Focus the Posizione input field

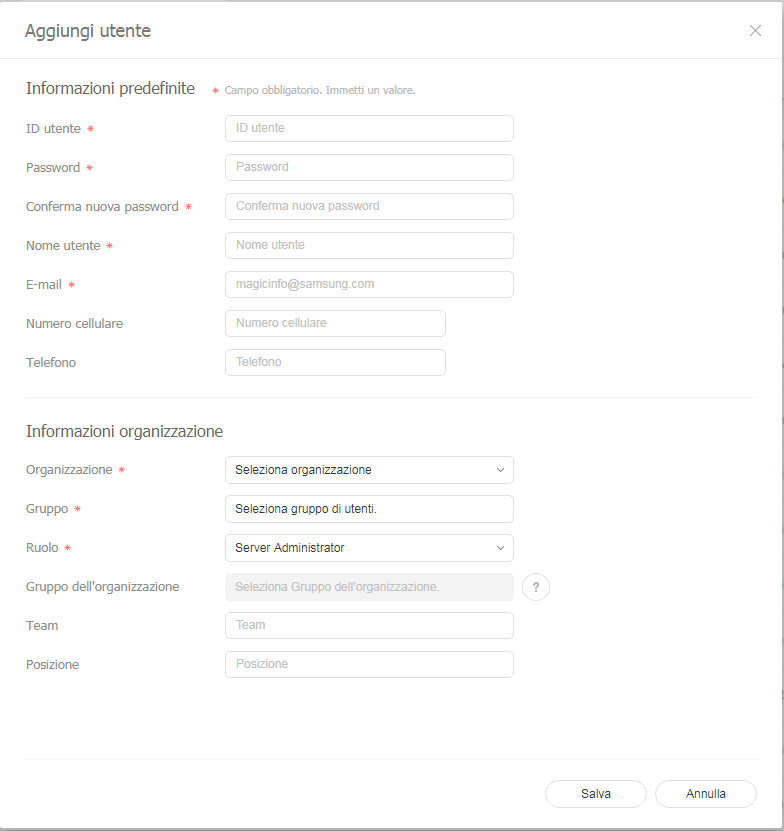tap(368, 664)
